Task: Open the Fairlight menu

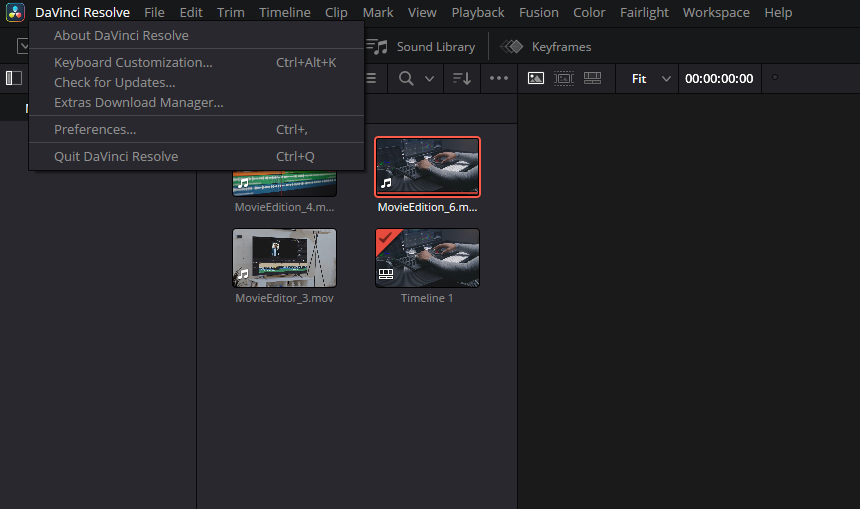Action: click(x=644, y=13)
